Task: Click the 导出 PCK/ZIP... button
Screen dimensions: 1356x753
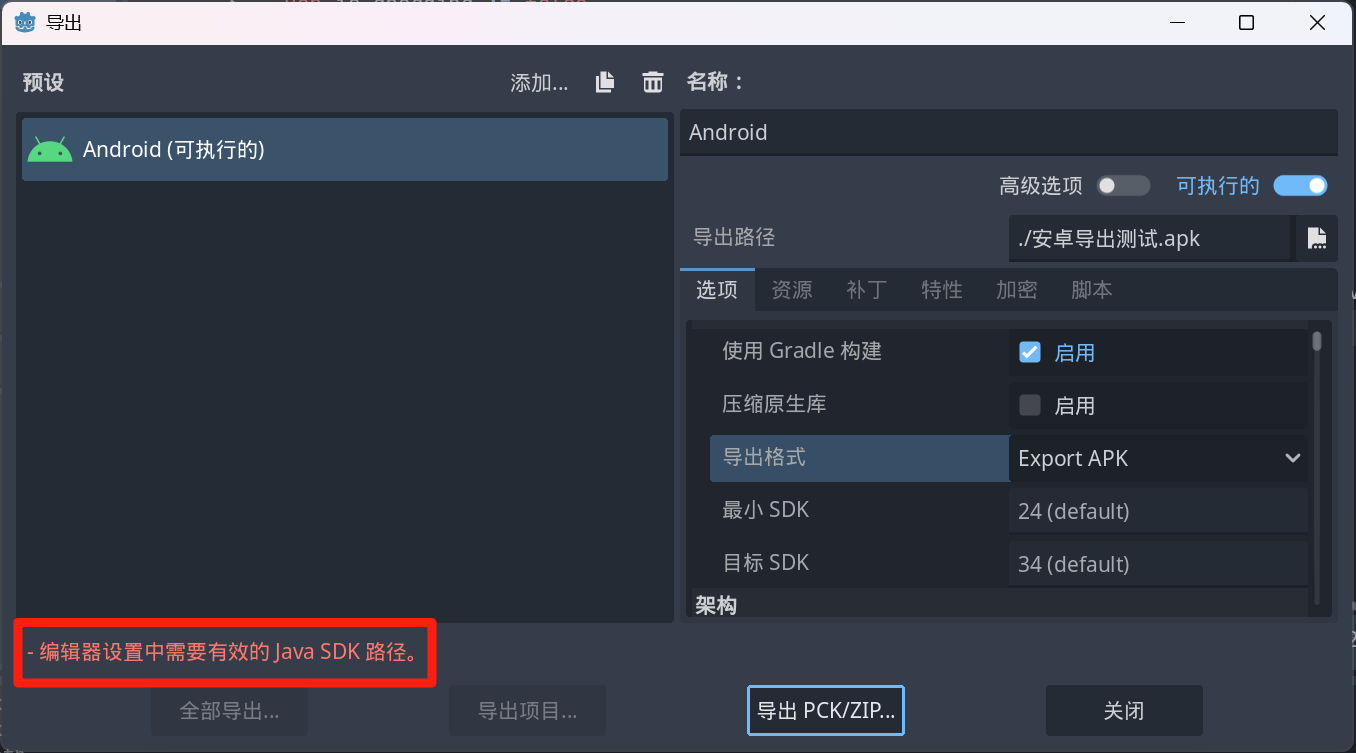Action: (x=826, y=711)
